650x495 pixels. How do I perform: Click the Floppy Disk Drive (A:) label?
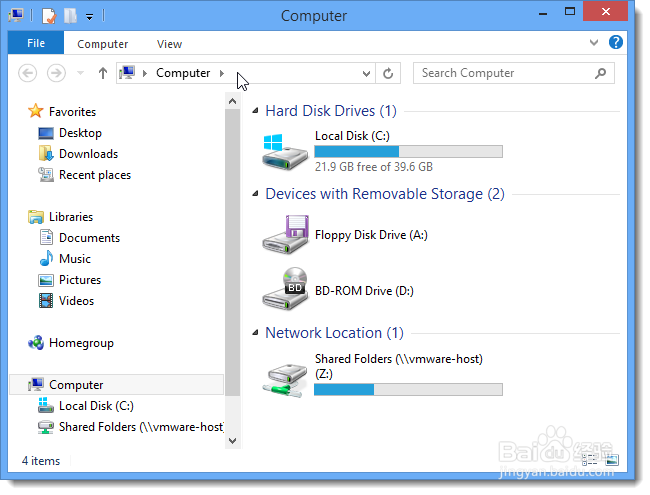tap(371, 235)
